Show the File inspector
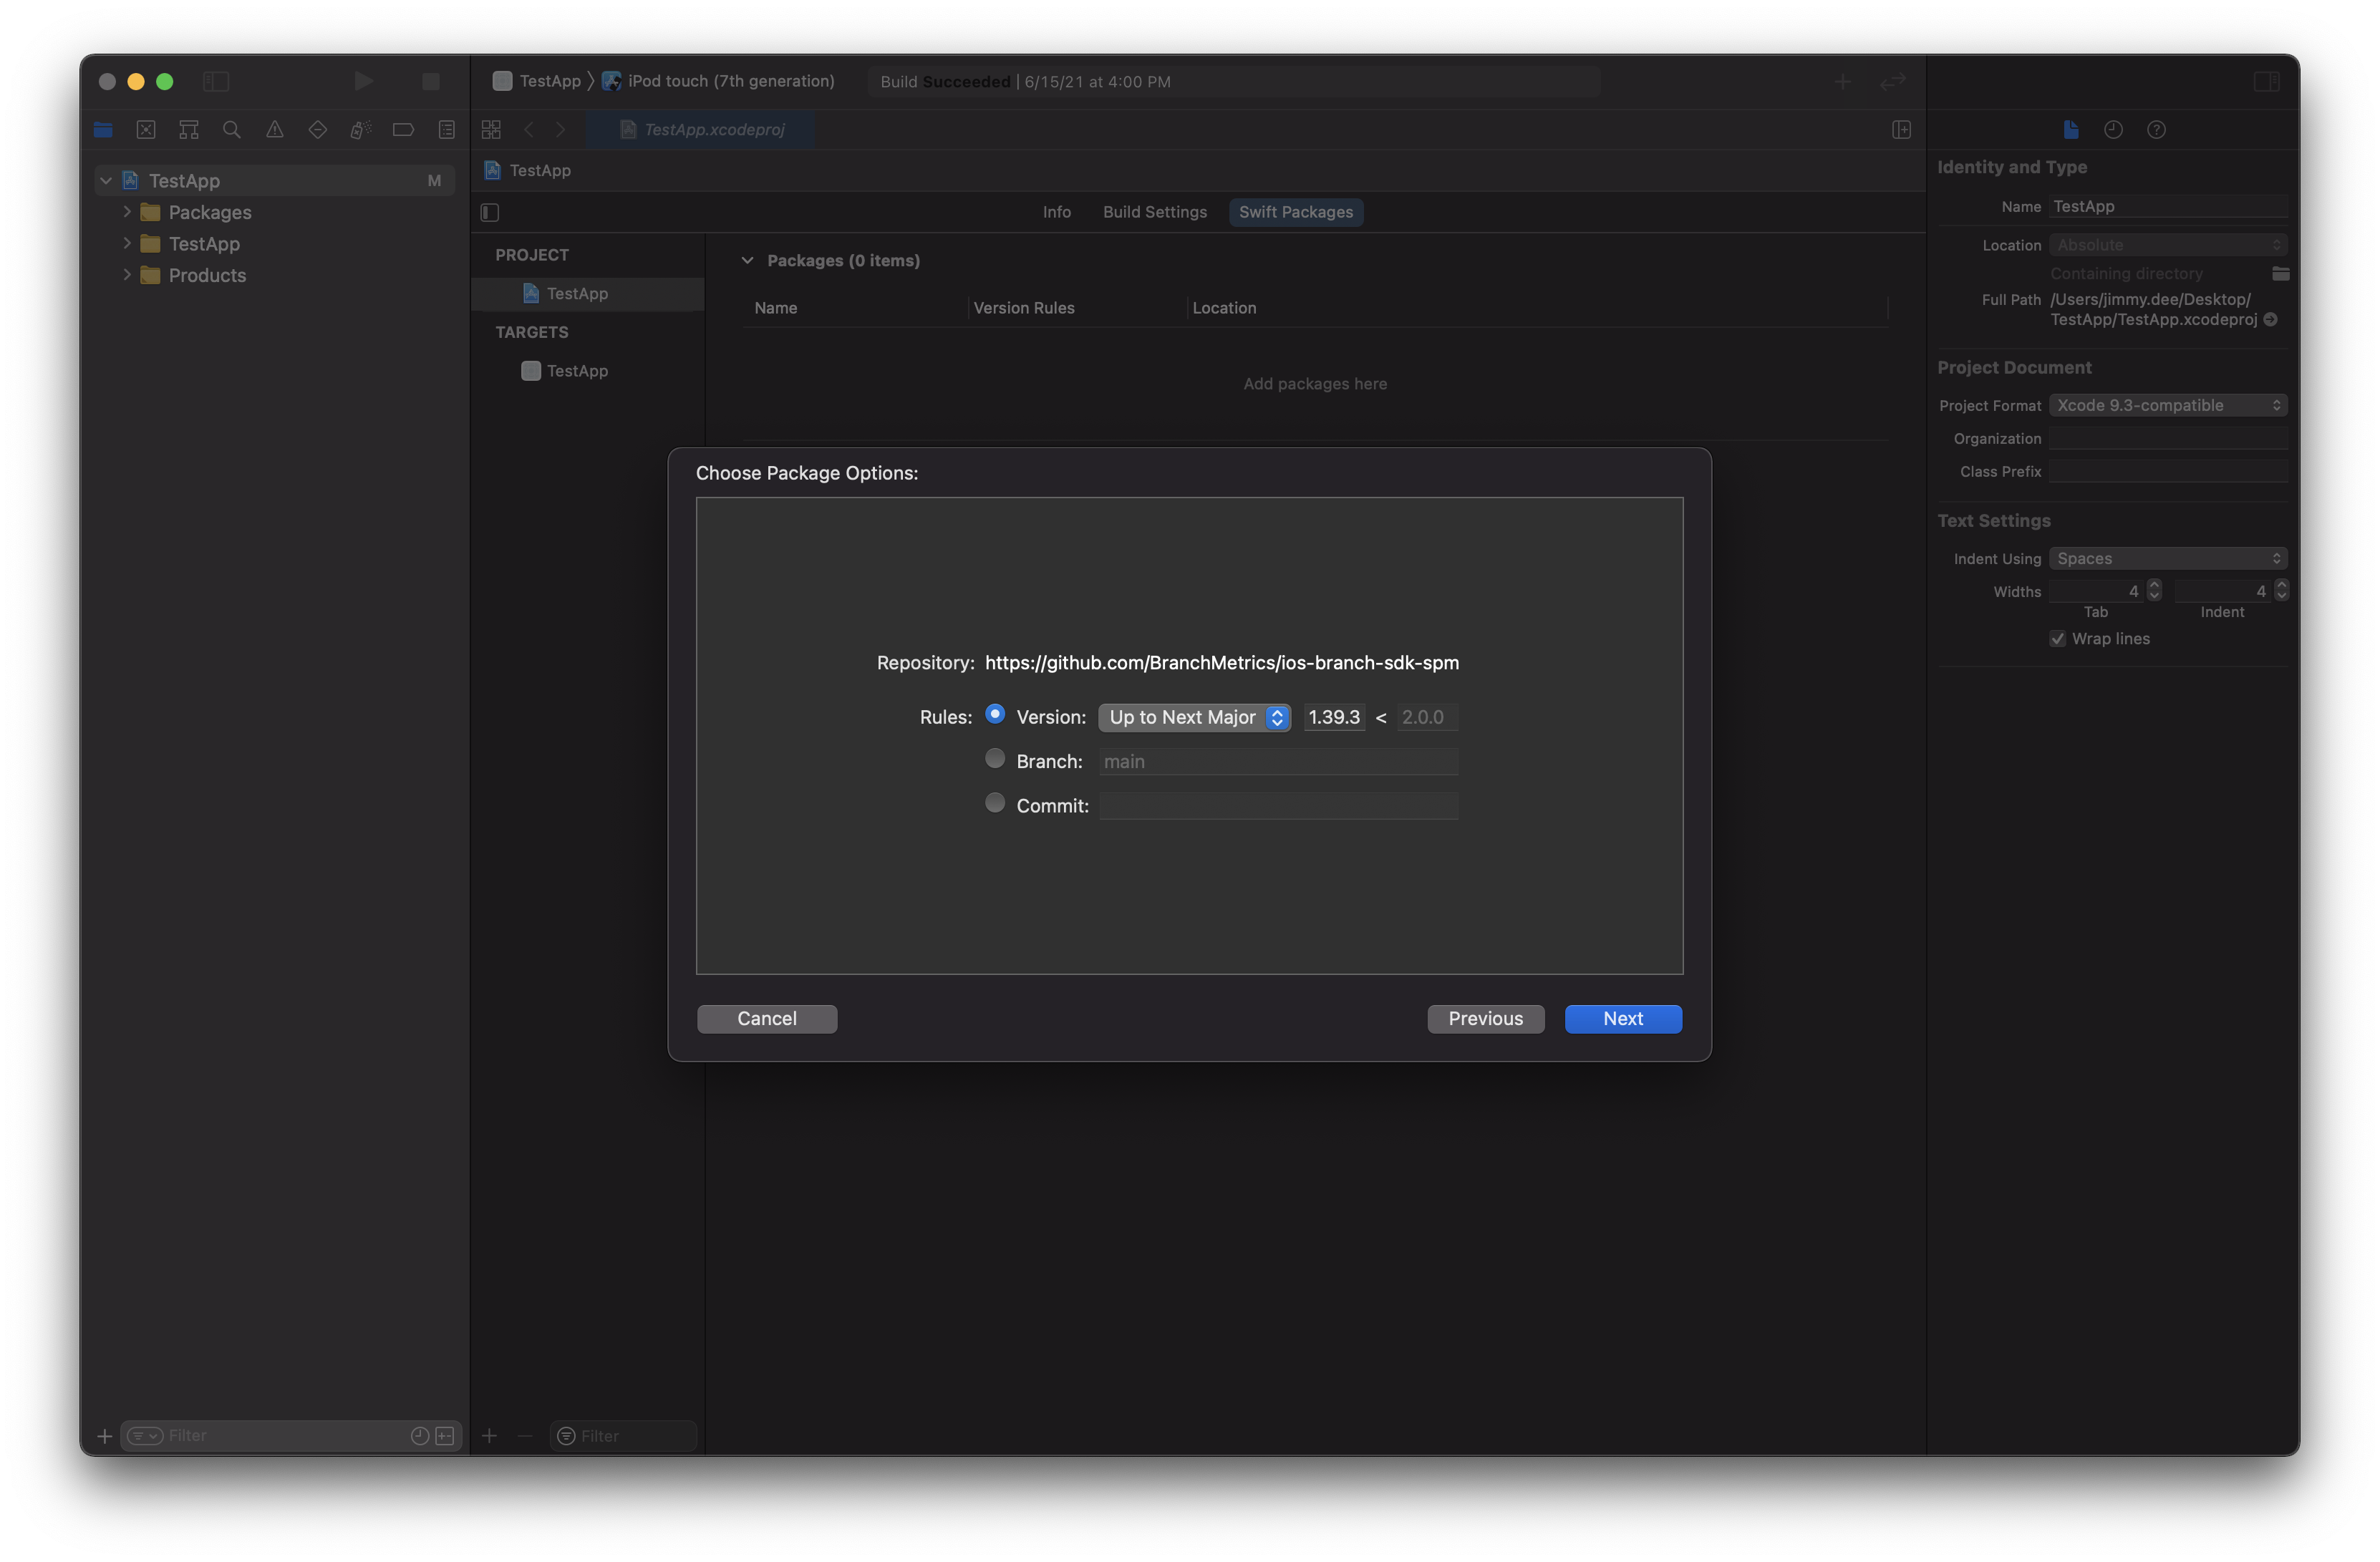 click(x=2071, y=130)
